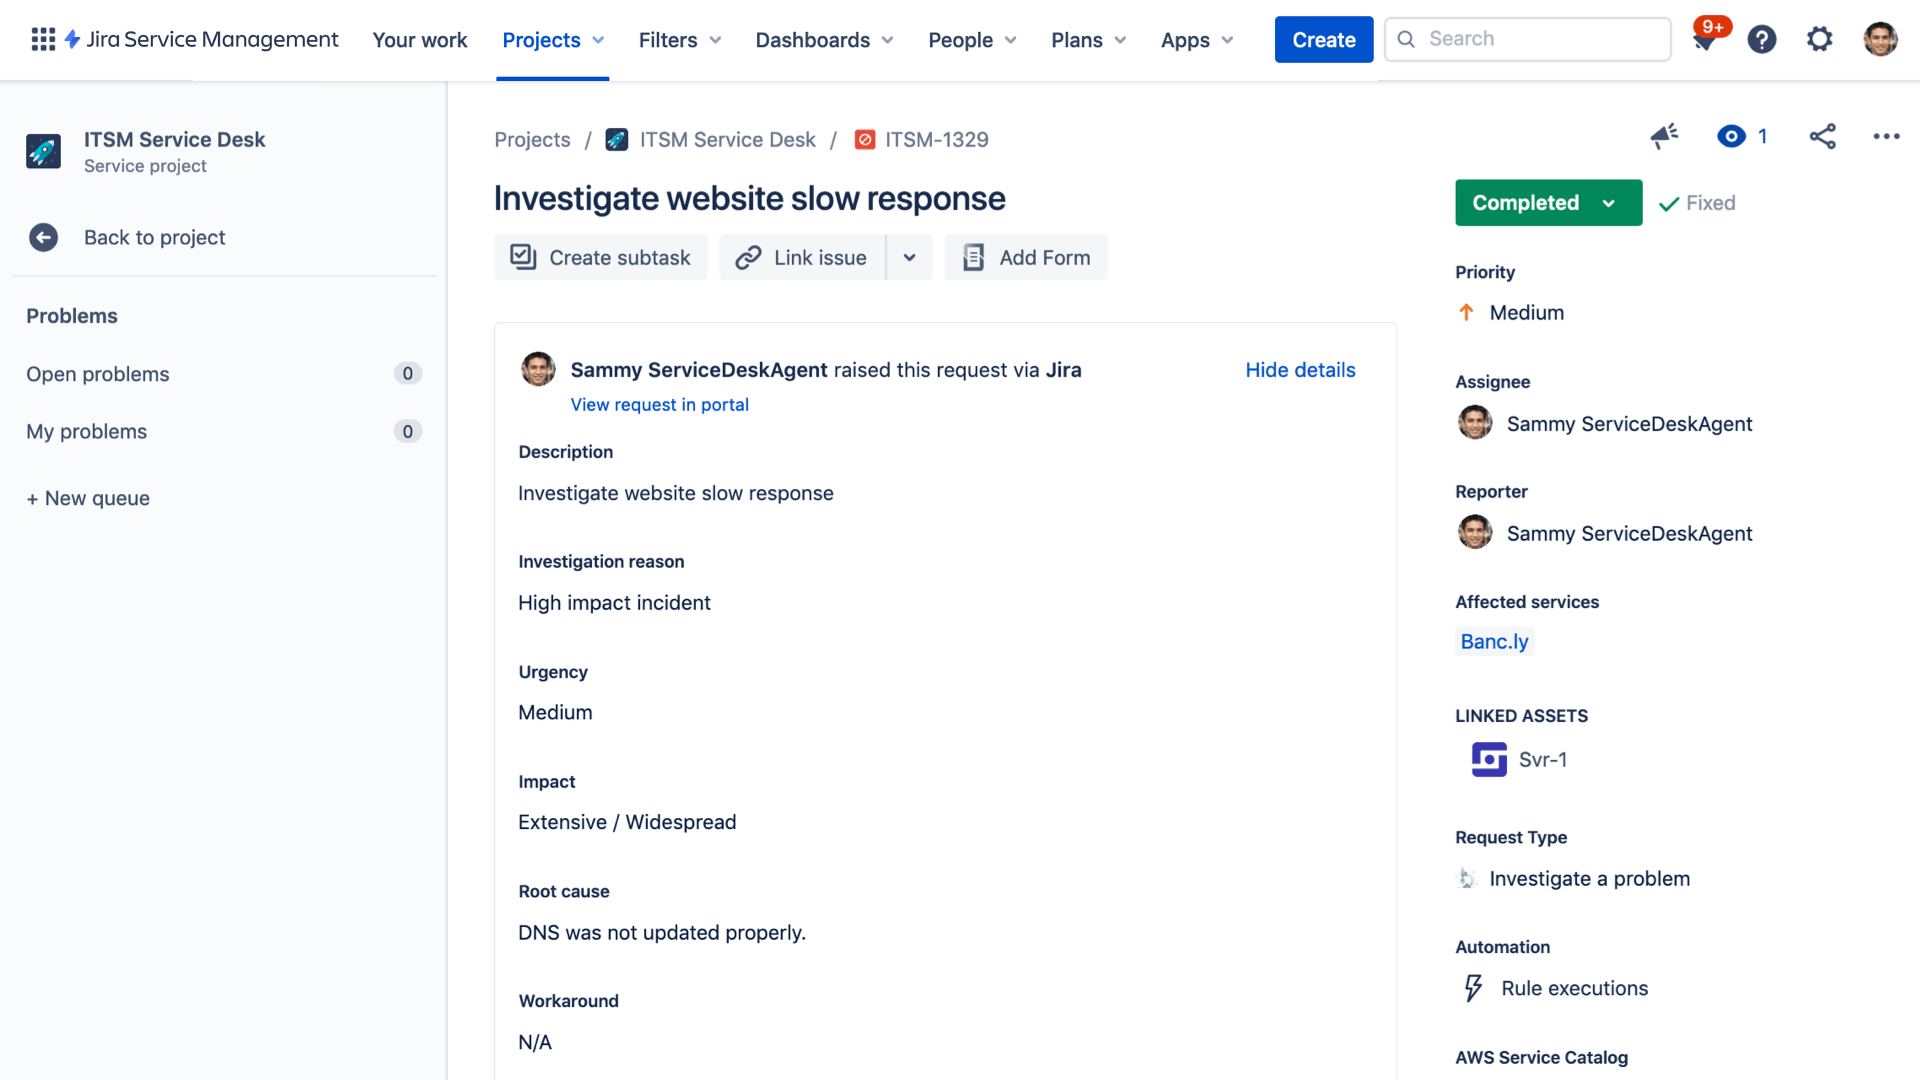Click View request in portal link
The image size is (1920, 1080).
point(659,404)
